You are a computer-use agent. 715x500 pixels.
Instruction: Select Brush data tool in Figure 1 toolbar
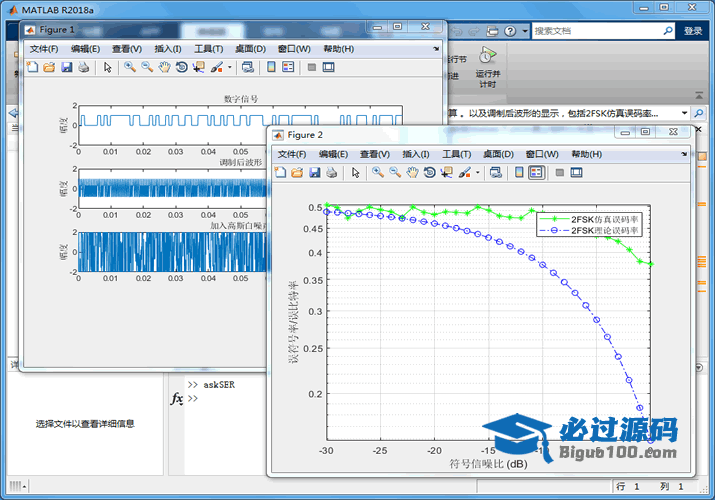click(217, 67)
